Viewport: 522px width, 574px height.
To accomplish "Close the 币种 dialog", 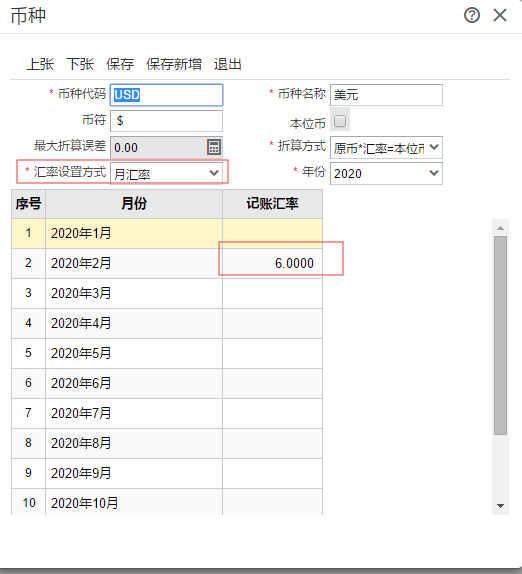I will [x=500, y=15].
